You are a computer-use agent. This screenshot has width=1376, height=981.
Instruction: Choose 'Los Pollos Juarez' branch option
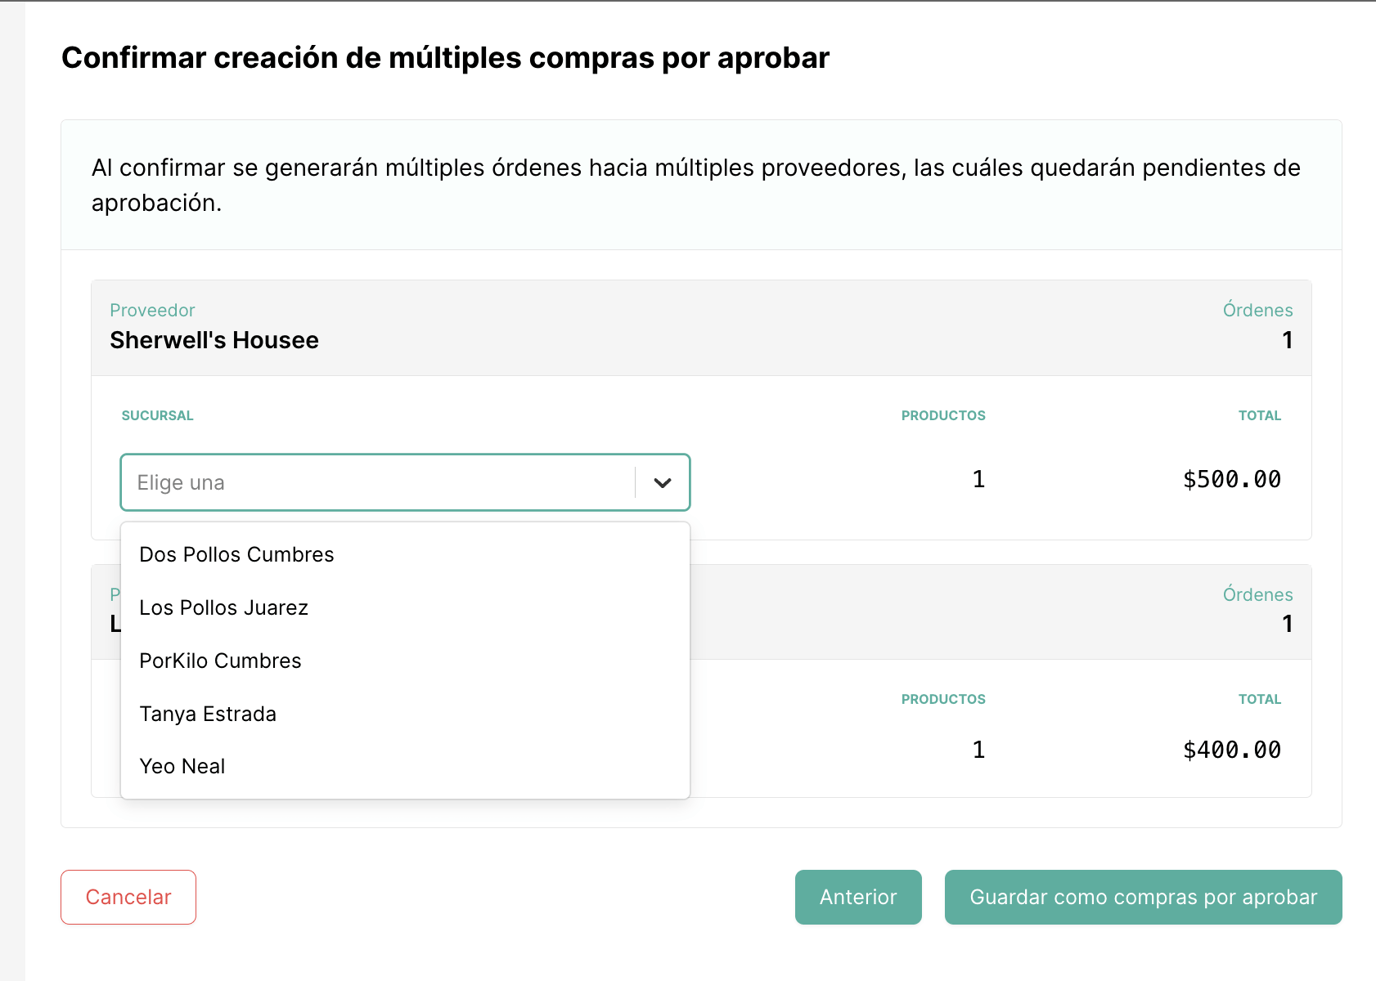[x=224, y=608]
